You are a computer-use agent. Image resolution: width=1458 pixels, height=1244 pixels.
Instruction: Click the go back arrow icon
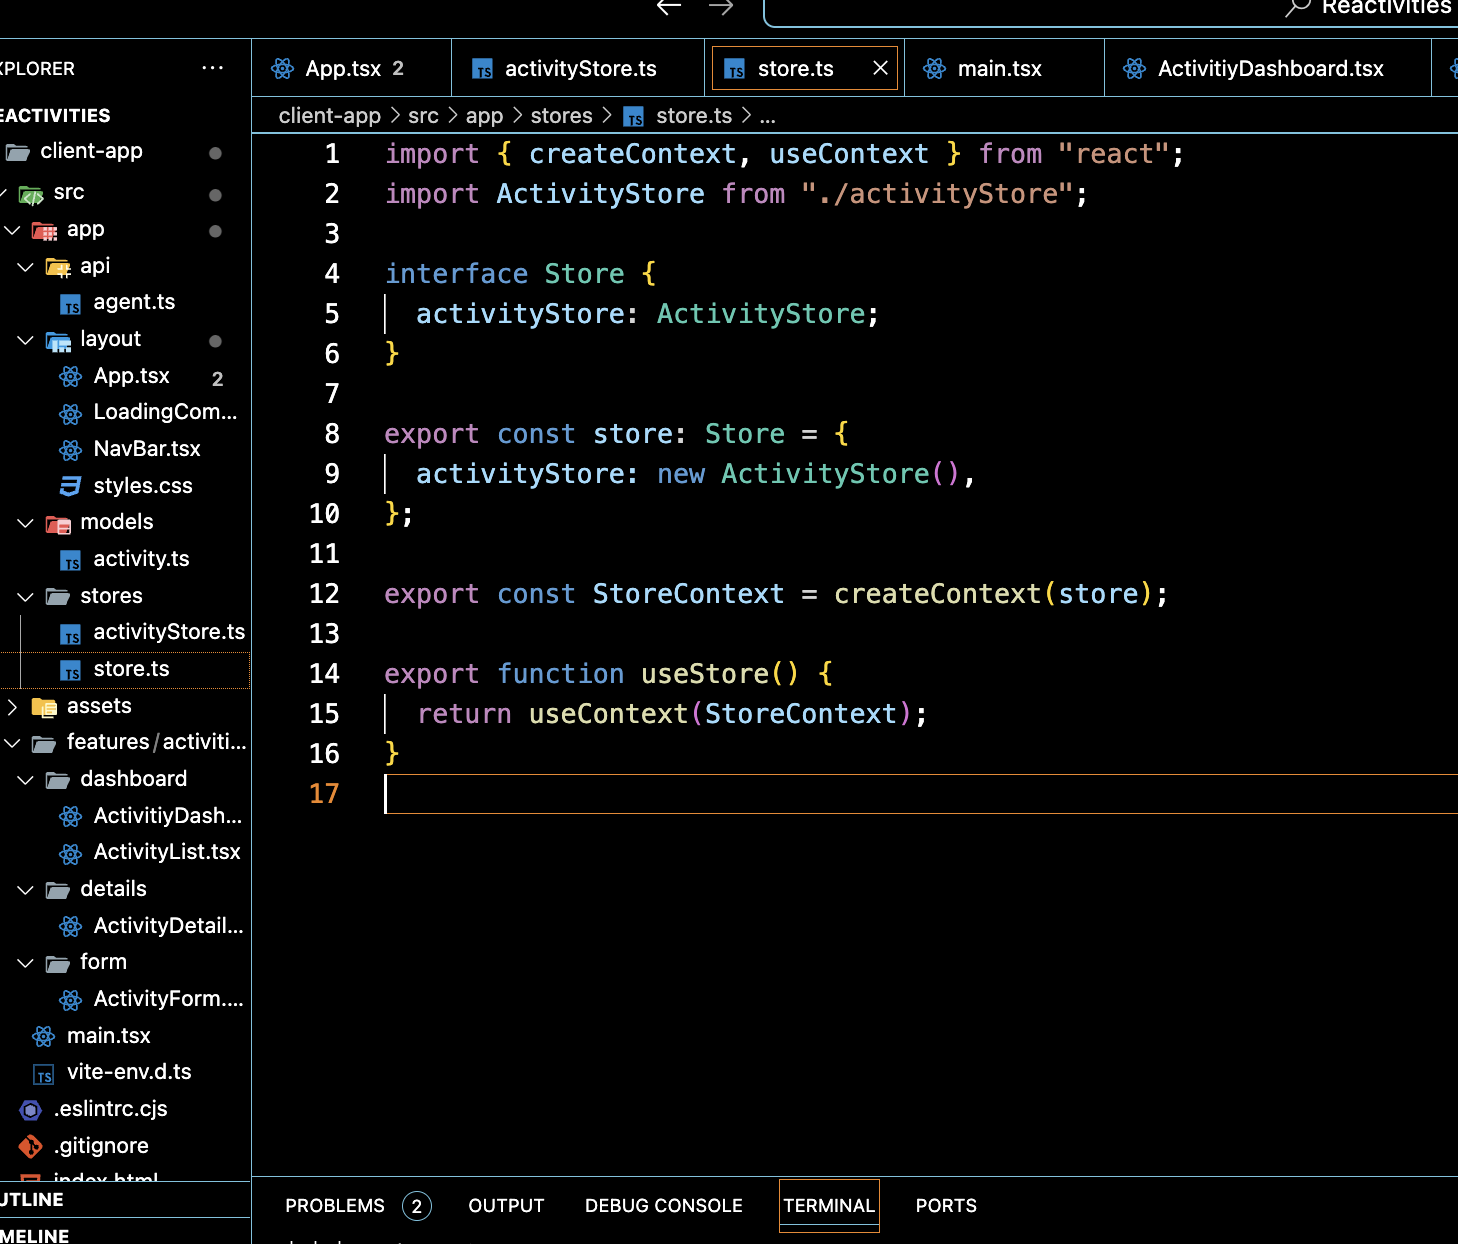pyautogui.click(x=668, y=8)
